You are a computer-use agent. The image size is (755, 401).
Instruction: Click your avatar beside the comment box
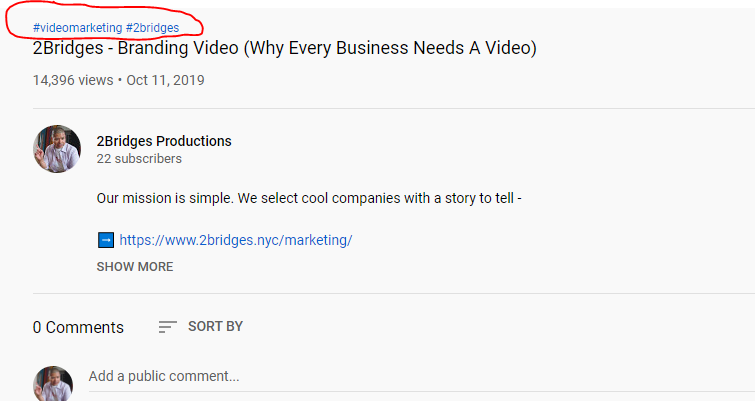coord(53,384)
